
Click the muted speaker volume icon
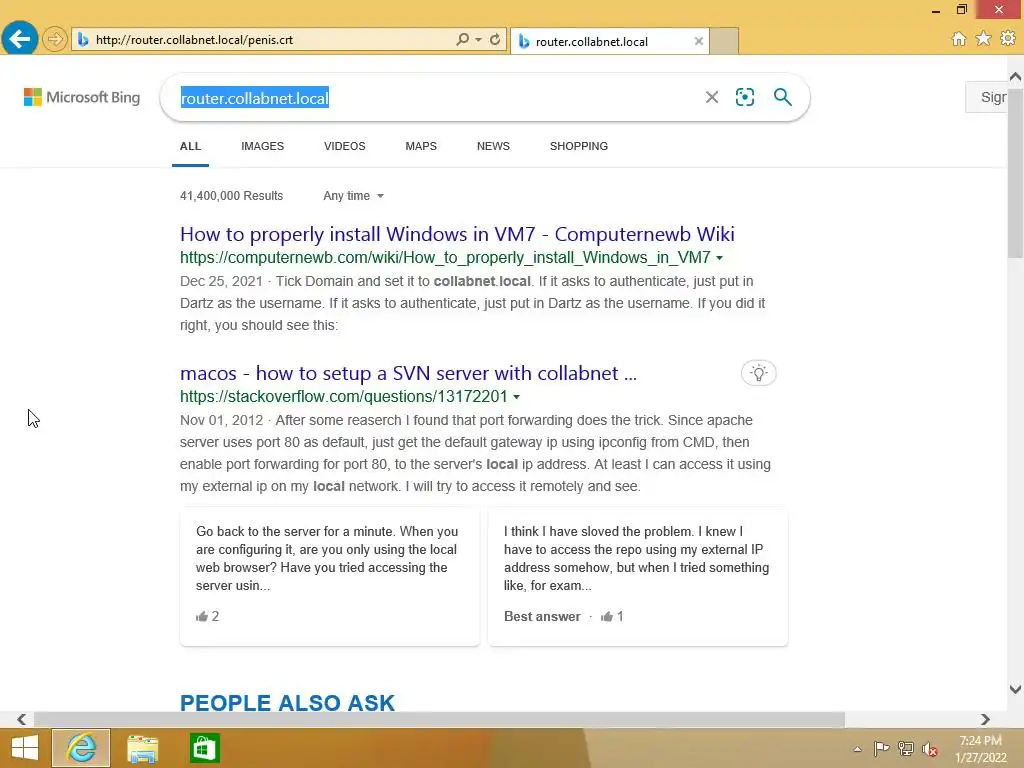(930, 748)
